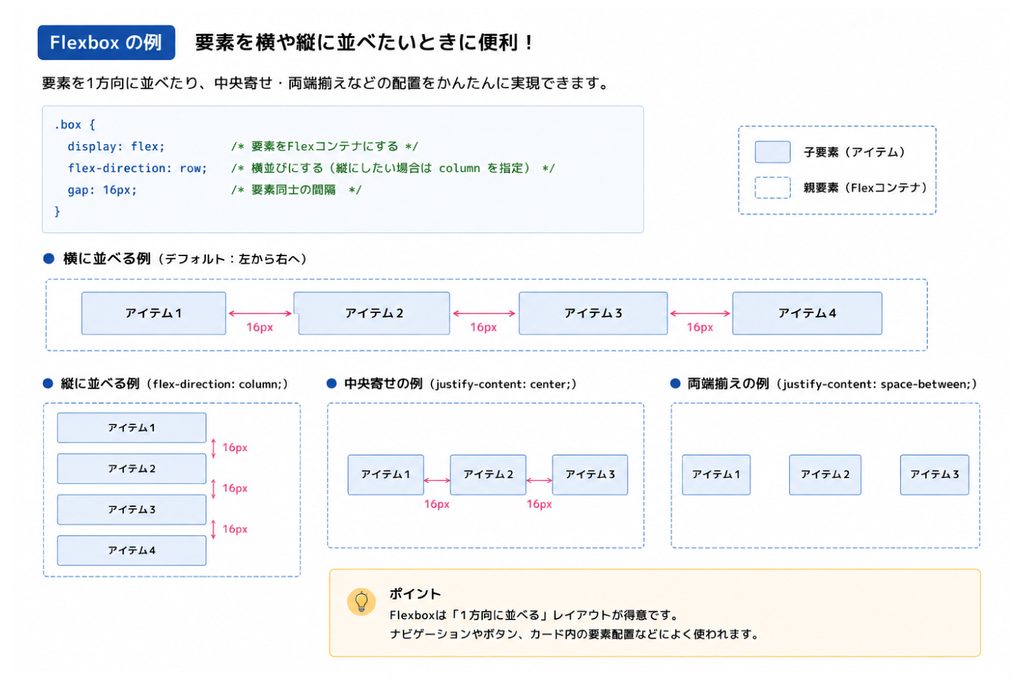Click アイテム3 in the center-aligned example
The image size is (1024, 683).
pos(590,475)
